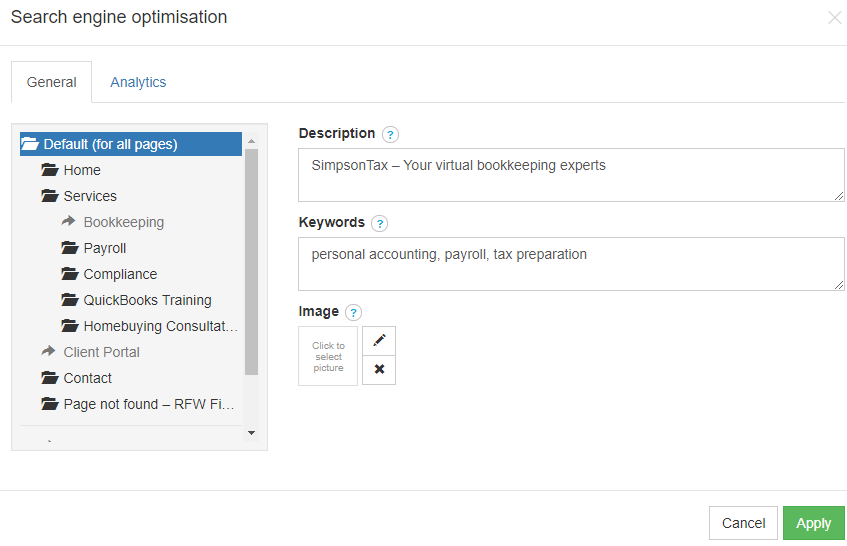Click the X remove image icon
The height and width of the screenshot is (546, 847).
pyautogui.click(x=378, y=370)
